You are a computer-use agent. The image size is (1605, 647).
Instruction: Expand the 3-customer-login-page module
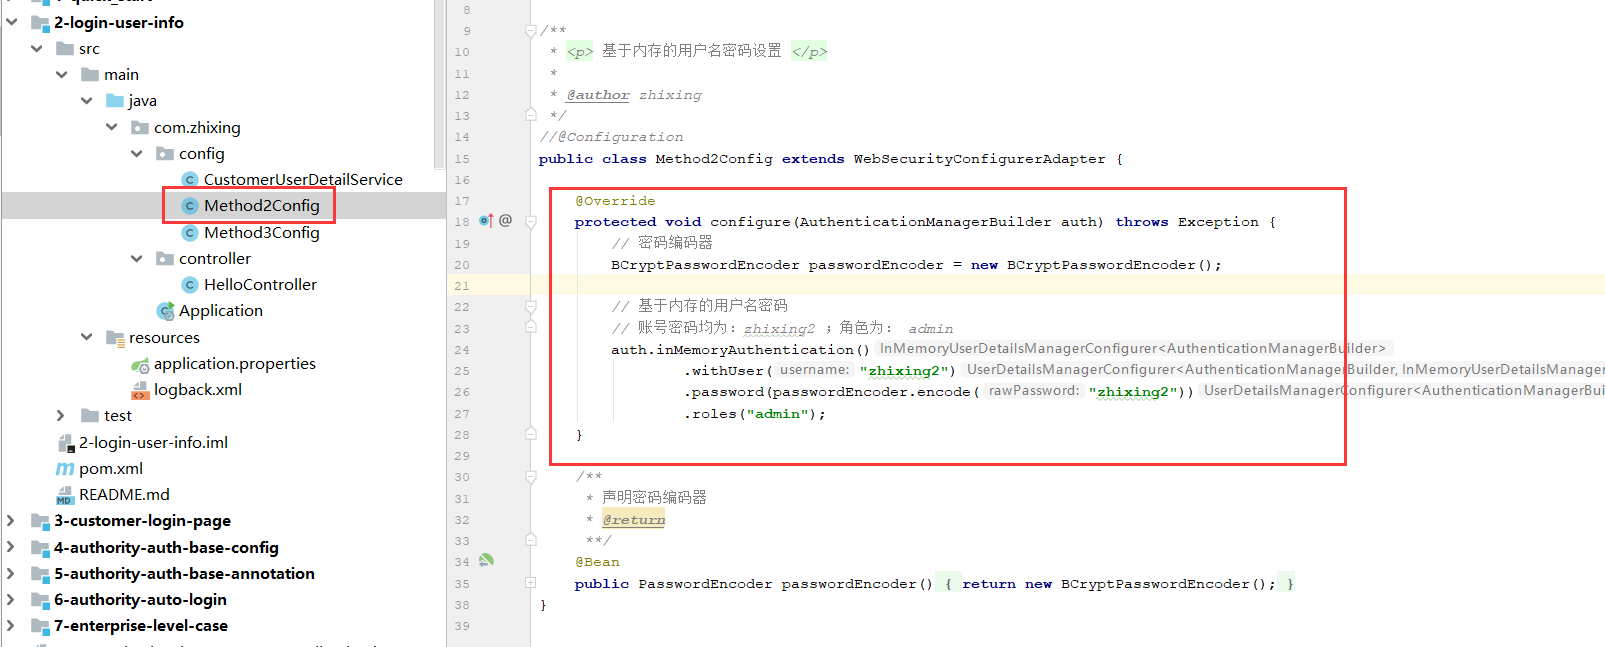tap(11, 520)
